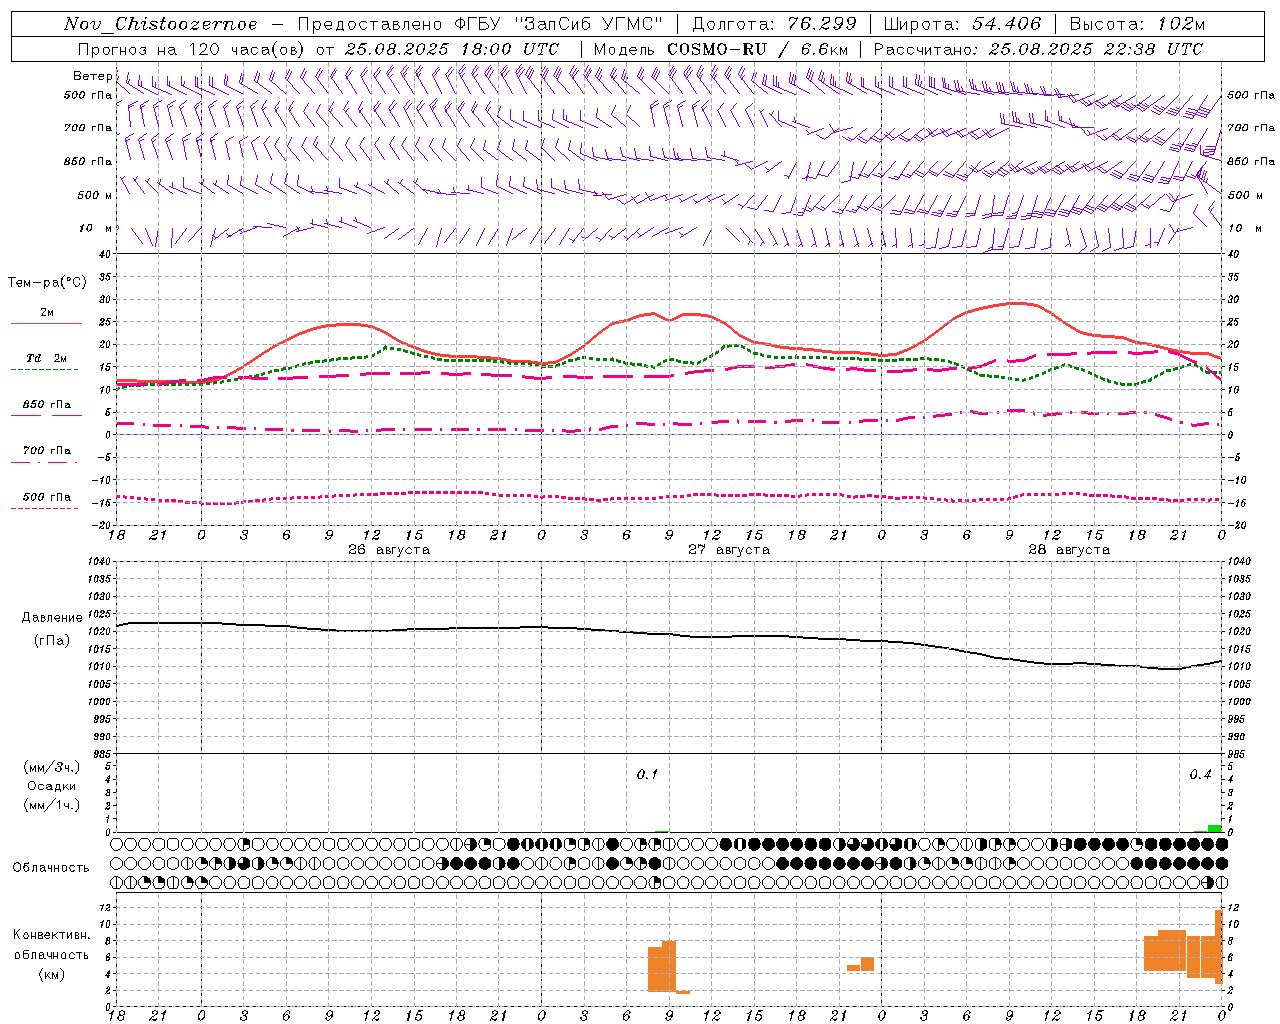Click the Конвективн. convective cloud label
The width and height of the screenshot is (1280, 1024).
(52, 935)
